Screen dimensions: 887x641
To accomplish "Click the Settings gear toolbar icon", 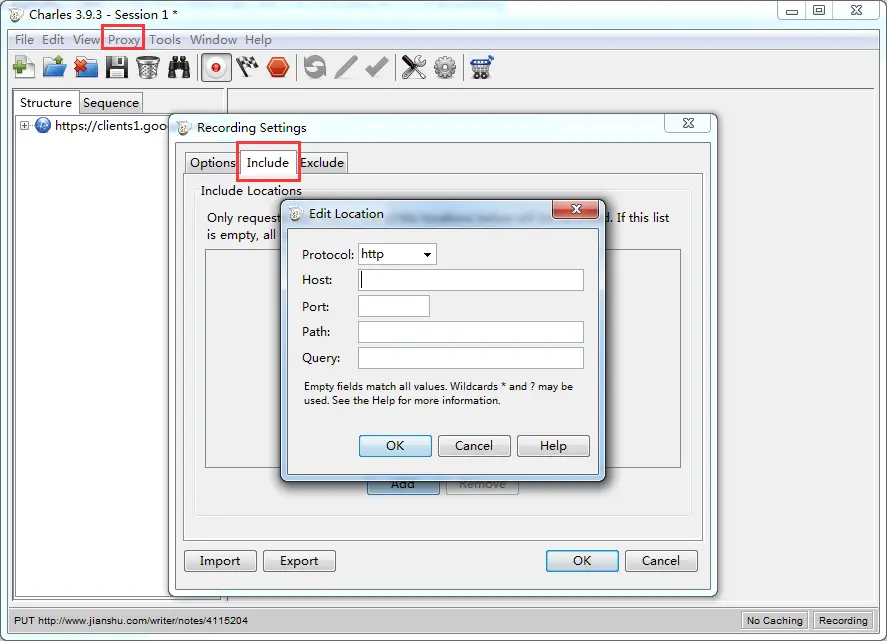I will tap(445, 68).
